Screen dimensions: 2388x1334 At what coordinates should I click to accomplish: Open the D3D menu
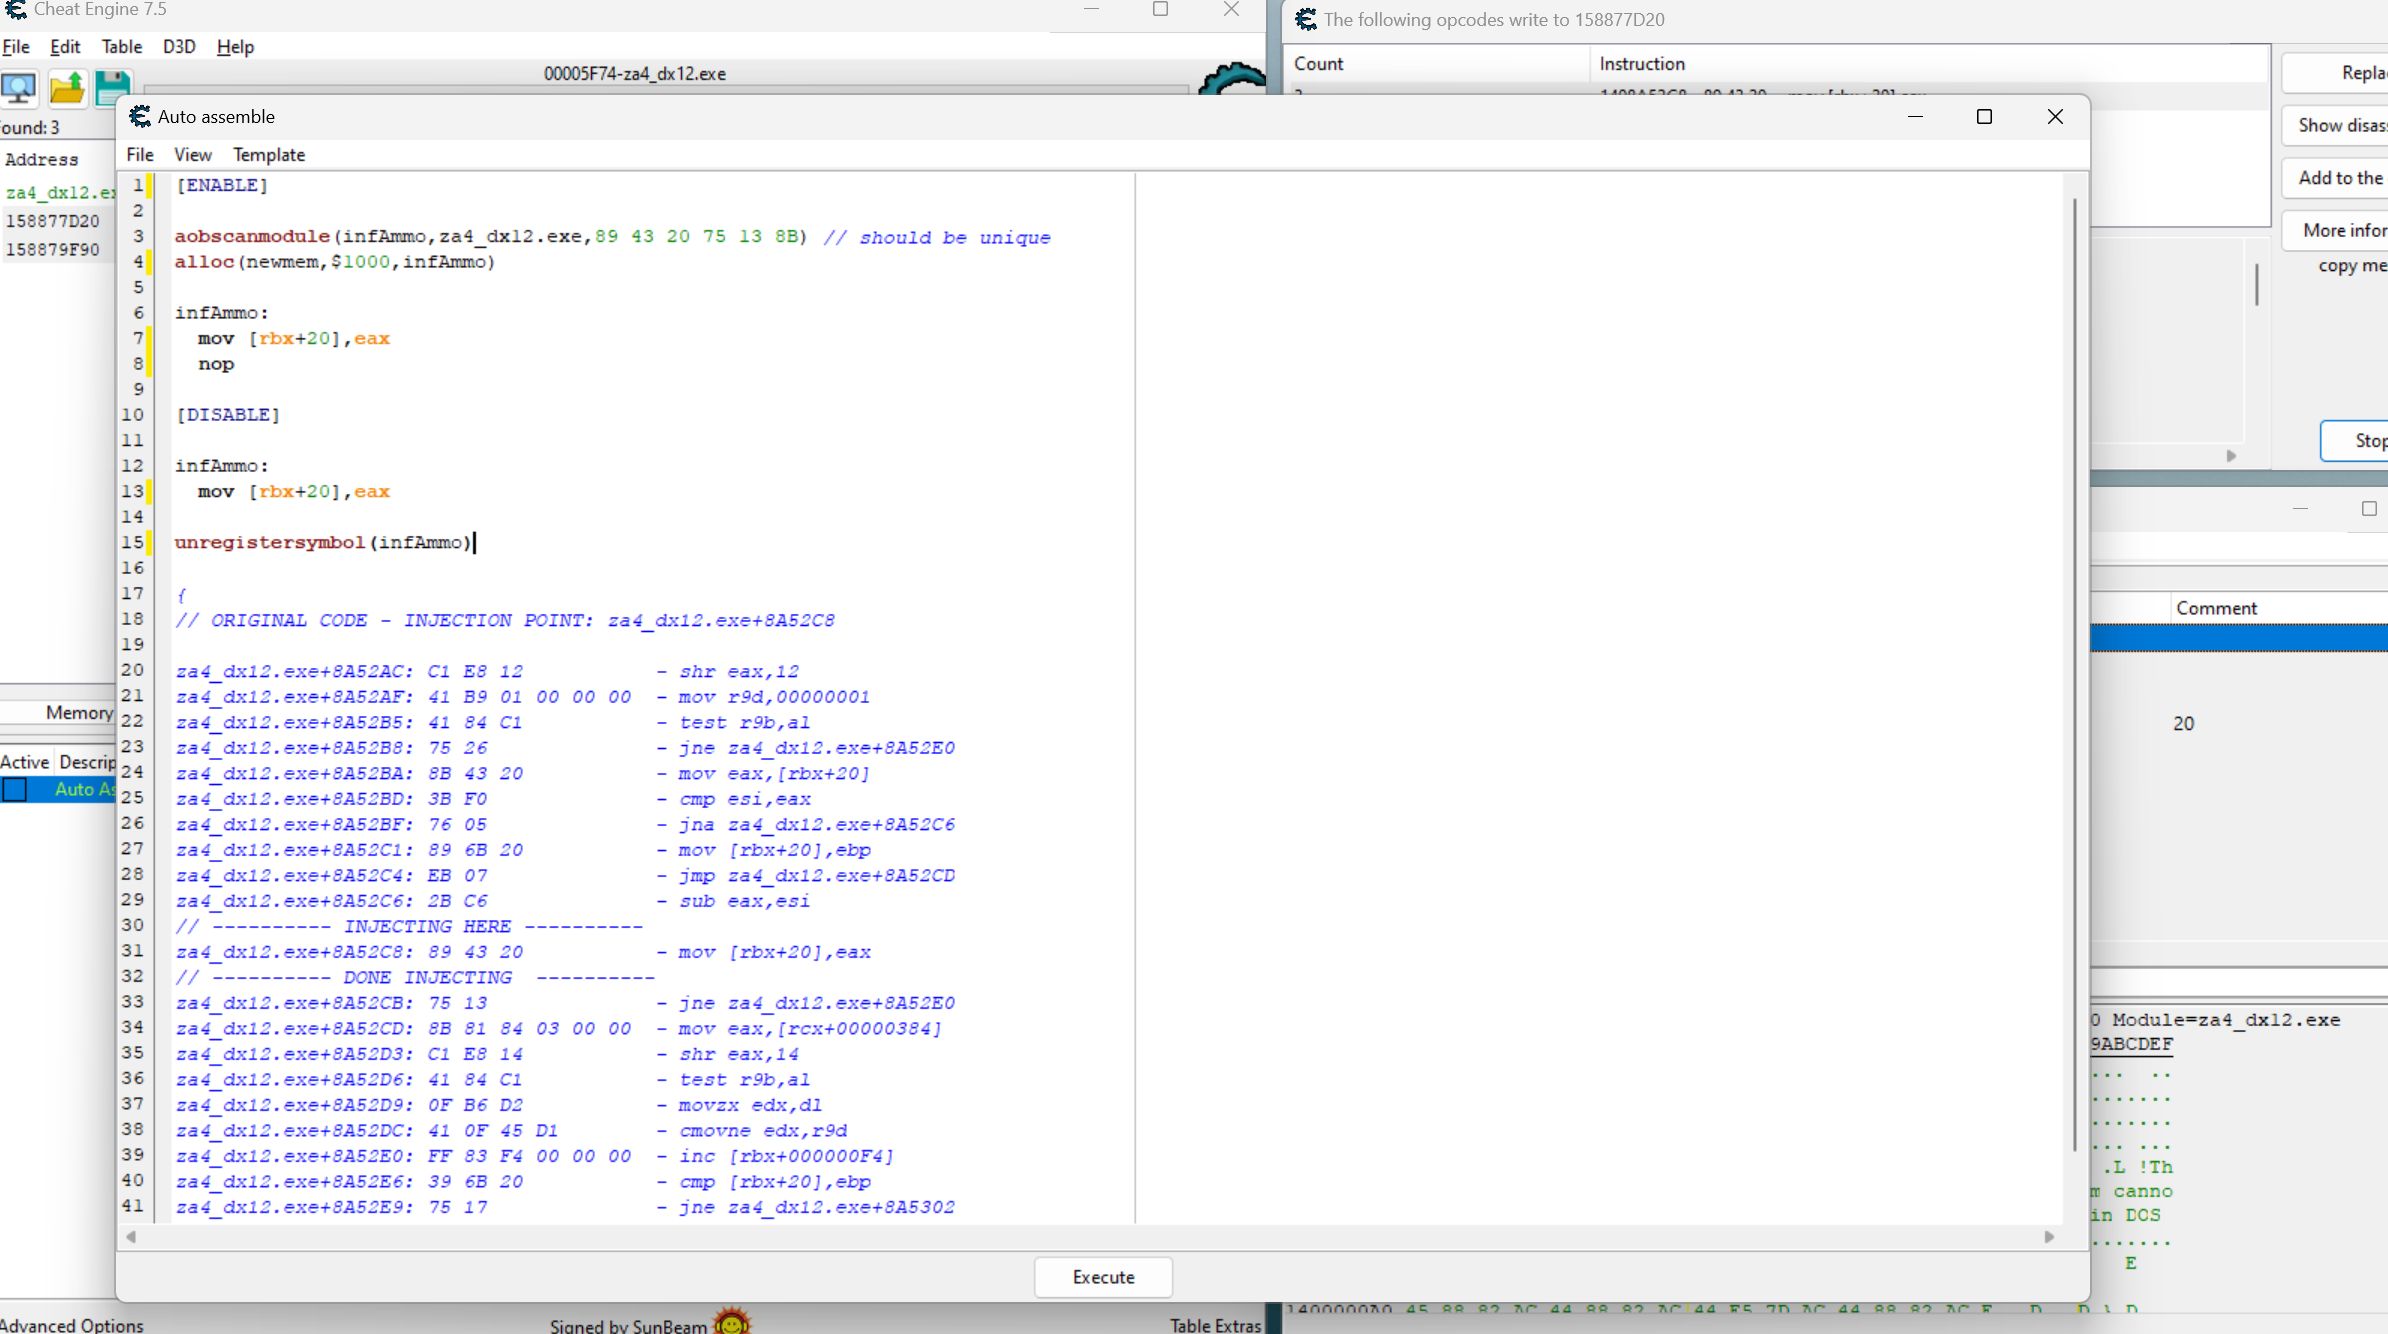(178, 46)
